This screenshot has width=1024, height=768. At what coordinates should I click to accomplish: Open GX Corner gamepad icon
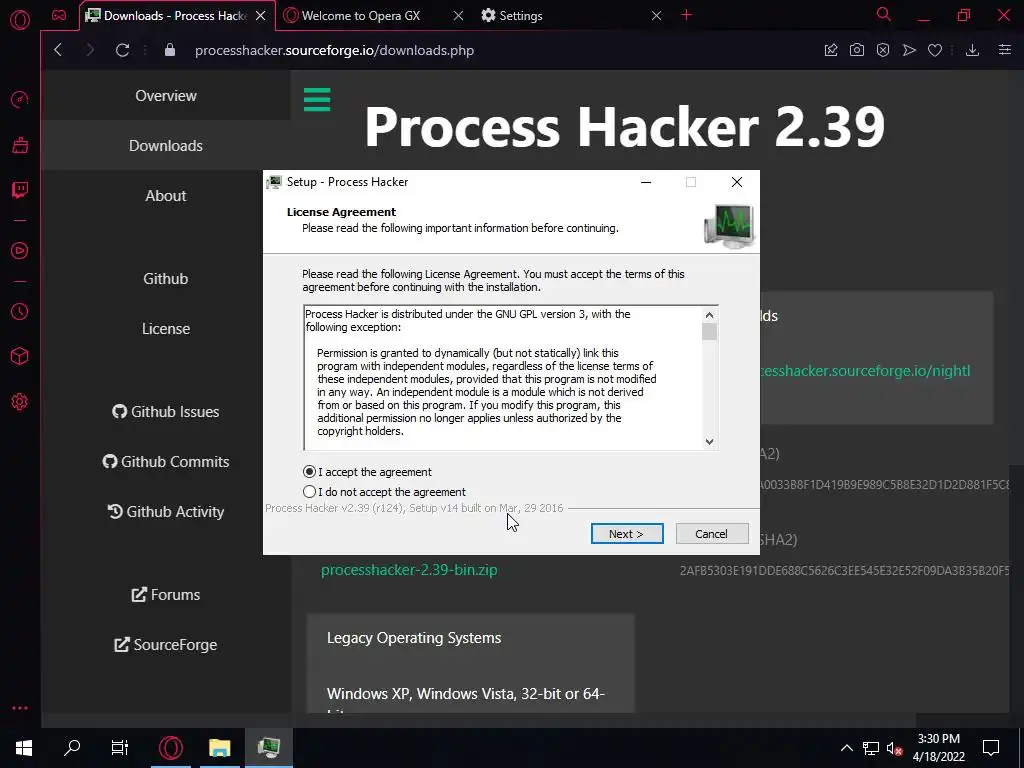point(59,15)
